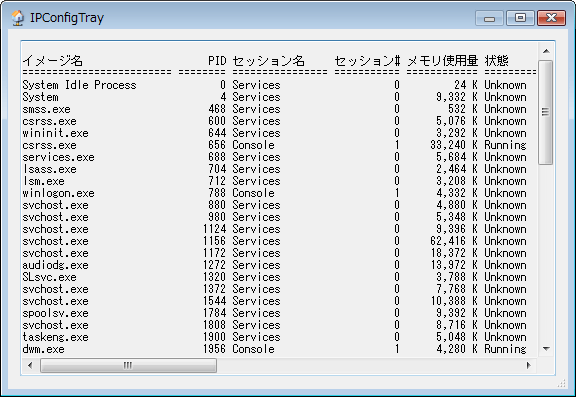Click the セッション名 column header text
Viewport: 576px width, 397px height.
coord(269,61)
